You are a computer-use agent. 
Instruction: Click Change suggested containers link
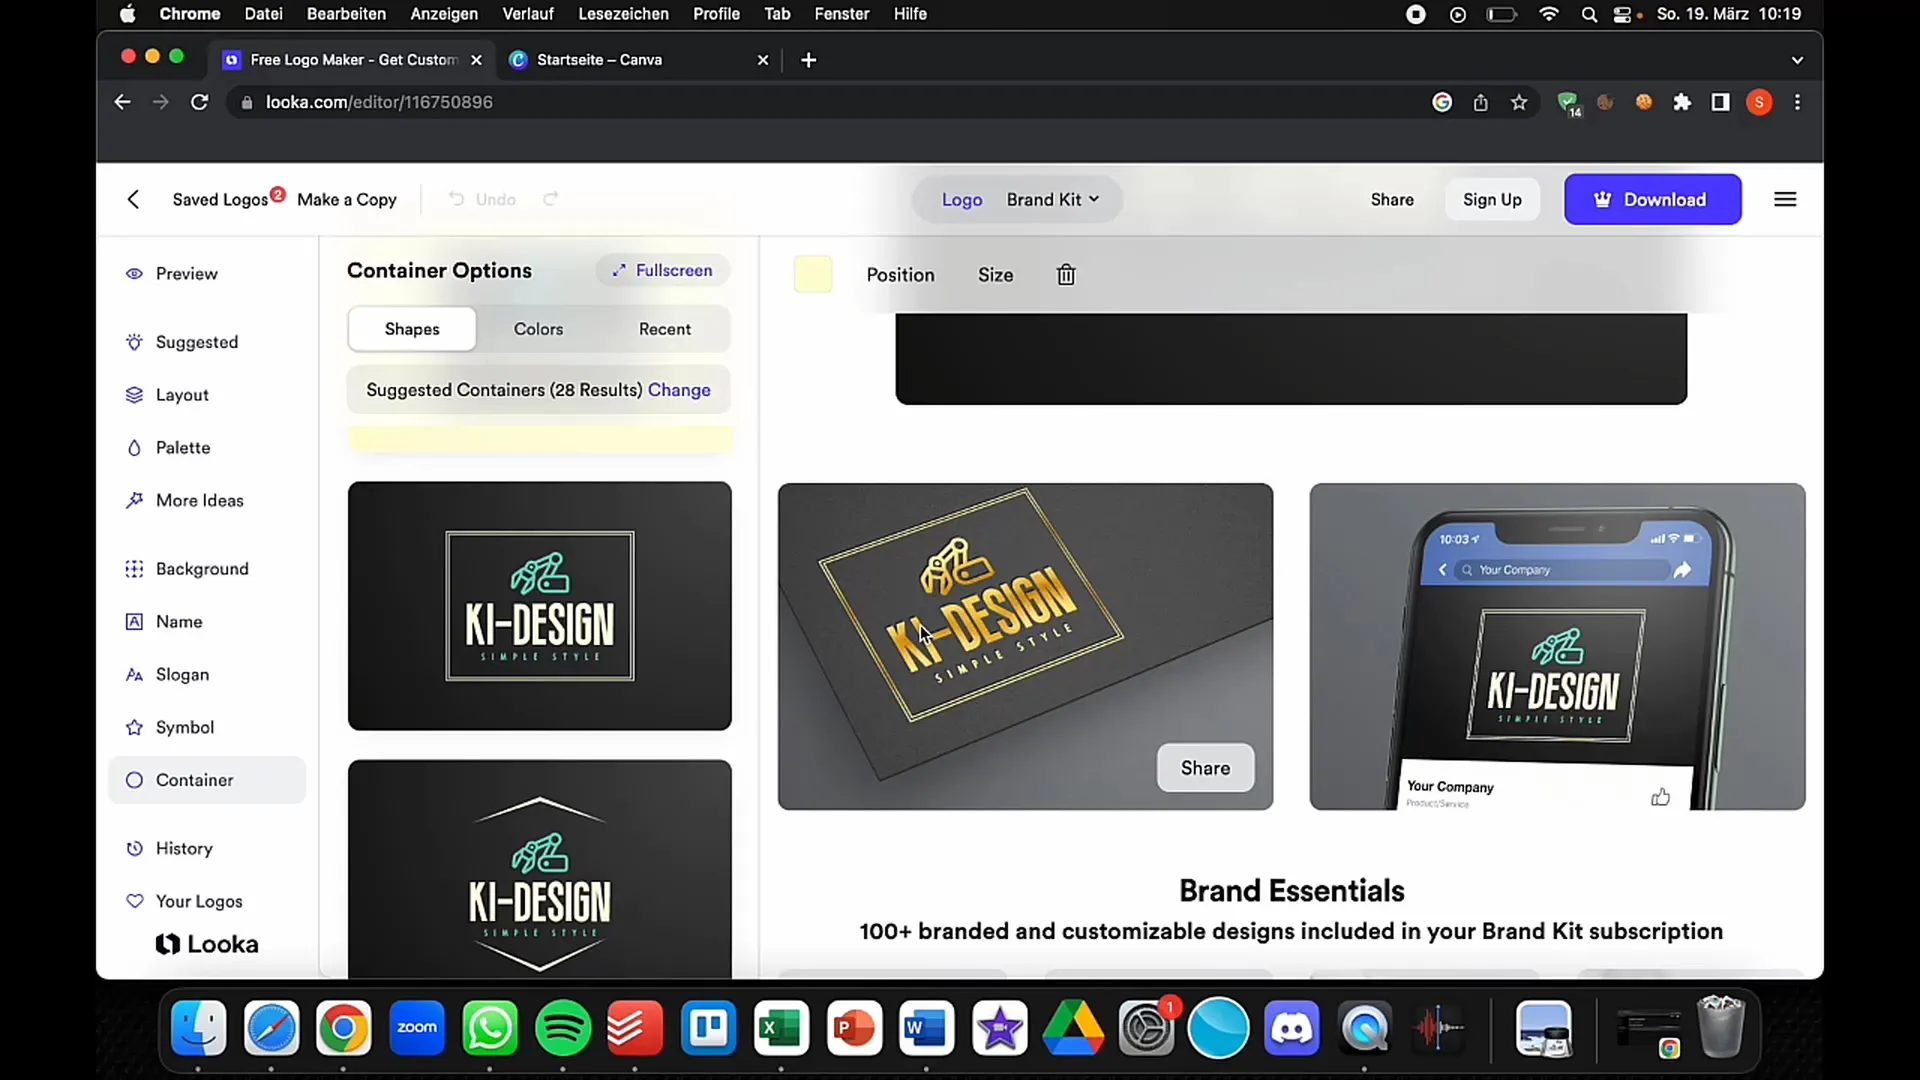click(679, 390)
